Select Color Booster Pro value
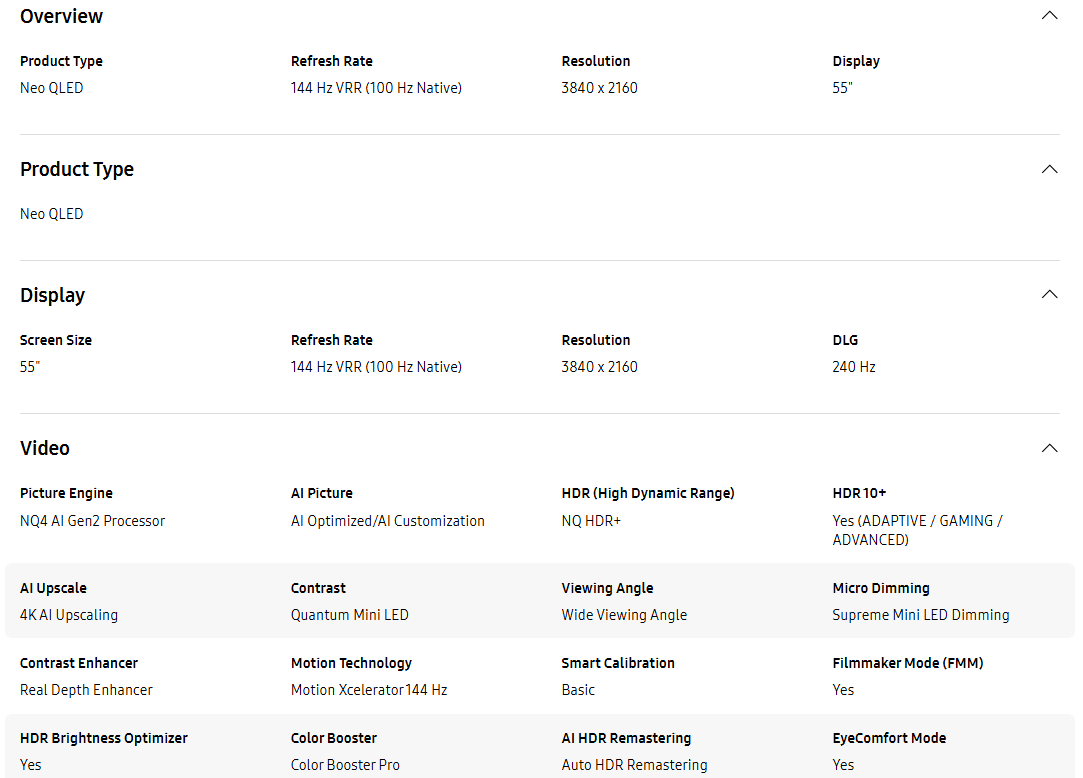 pos(345,765)
